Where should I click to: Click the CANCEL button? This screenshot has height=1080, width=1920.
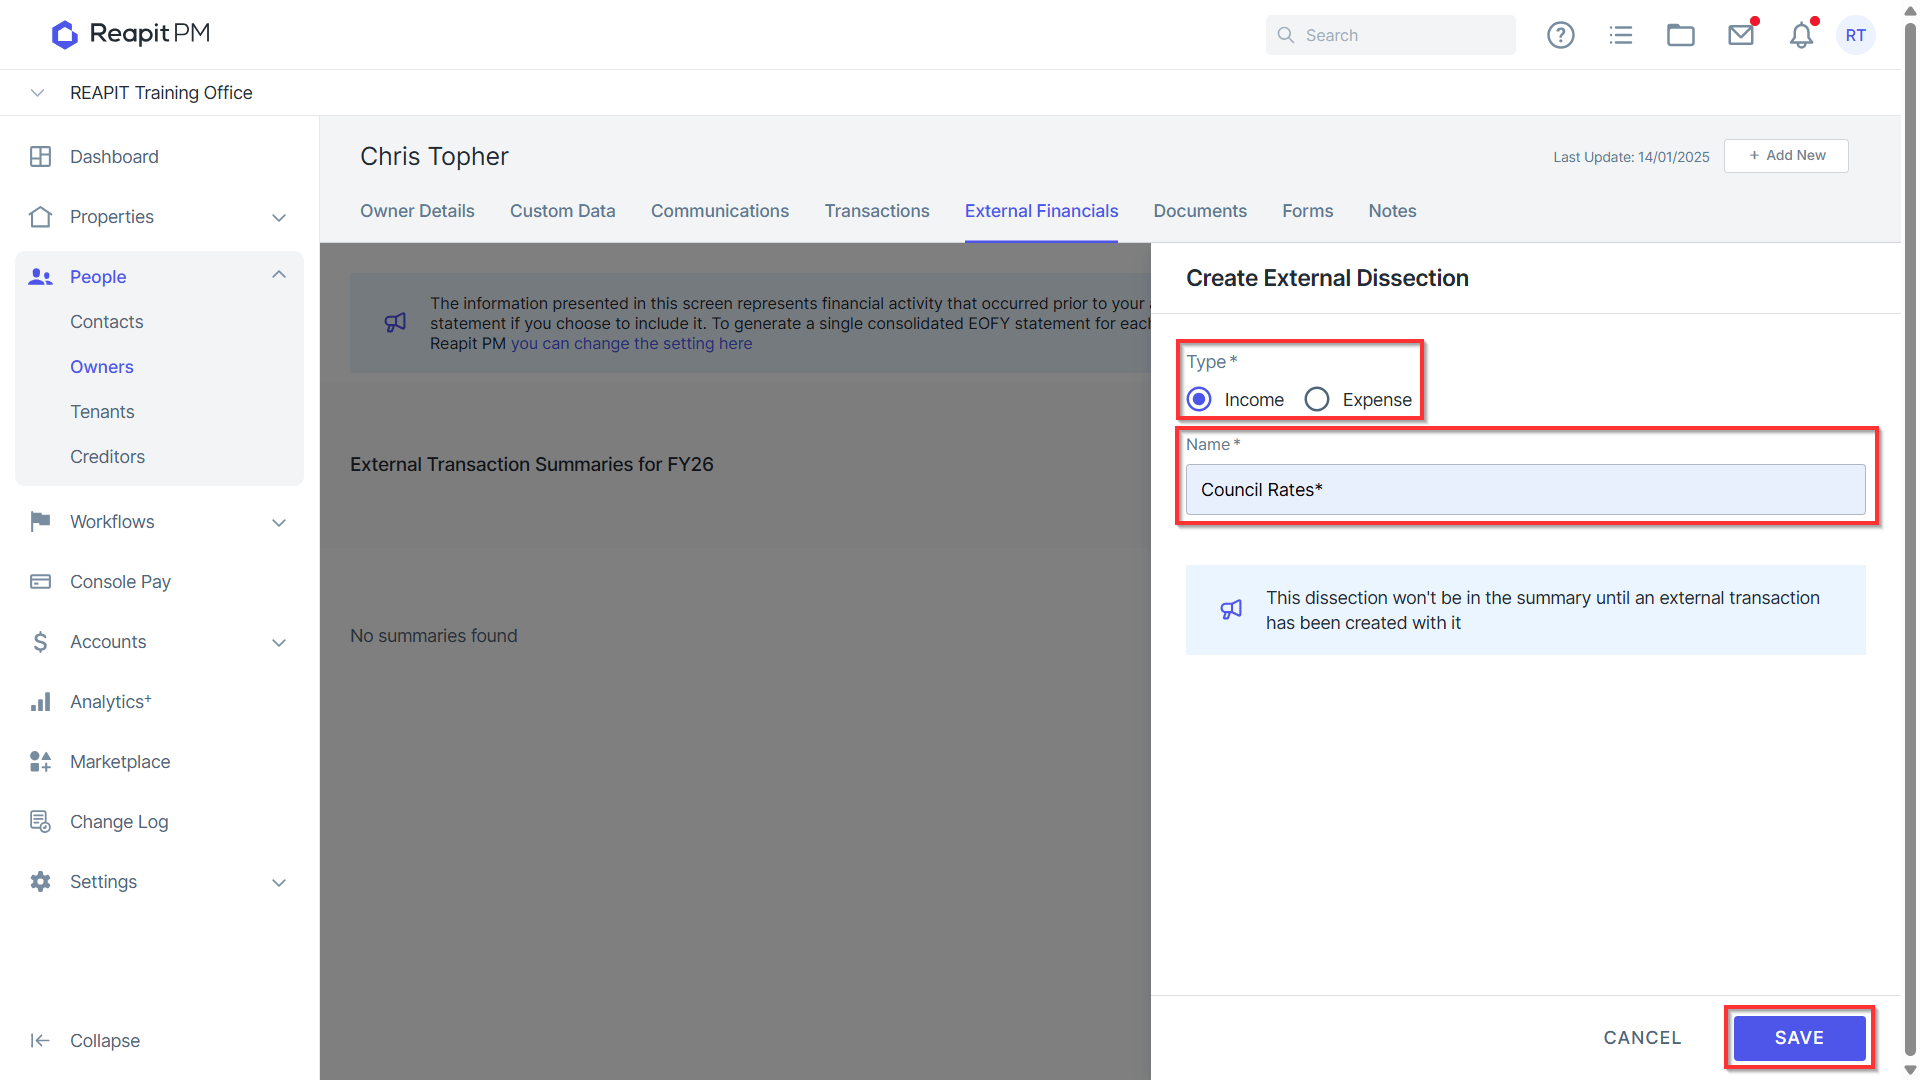click(x=1642, y=1038)
